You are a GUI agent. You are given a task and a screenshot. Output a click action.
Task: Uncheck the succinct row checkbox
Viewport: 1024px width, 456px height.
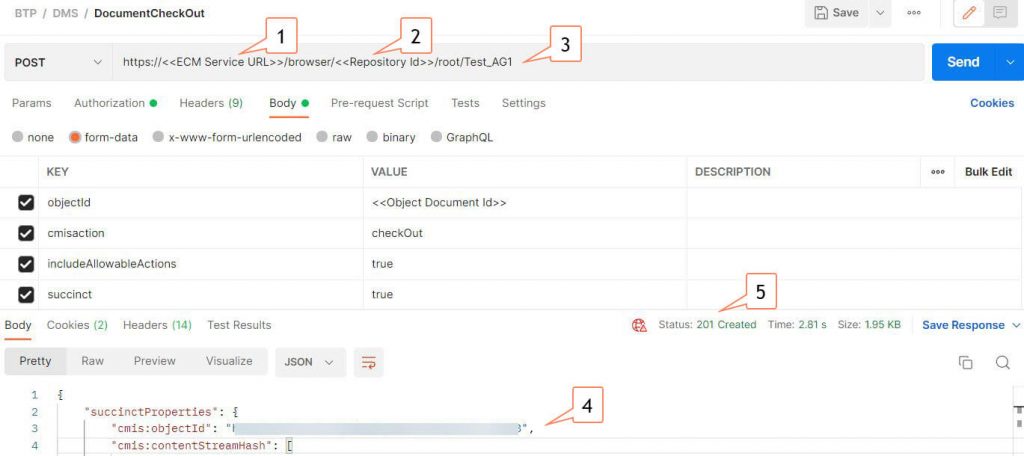25,295
